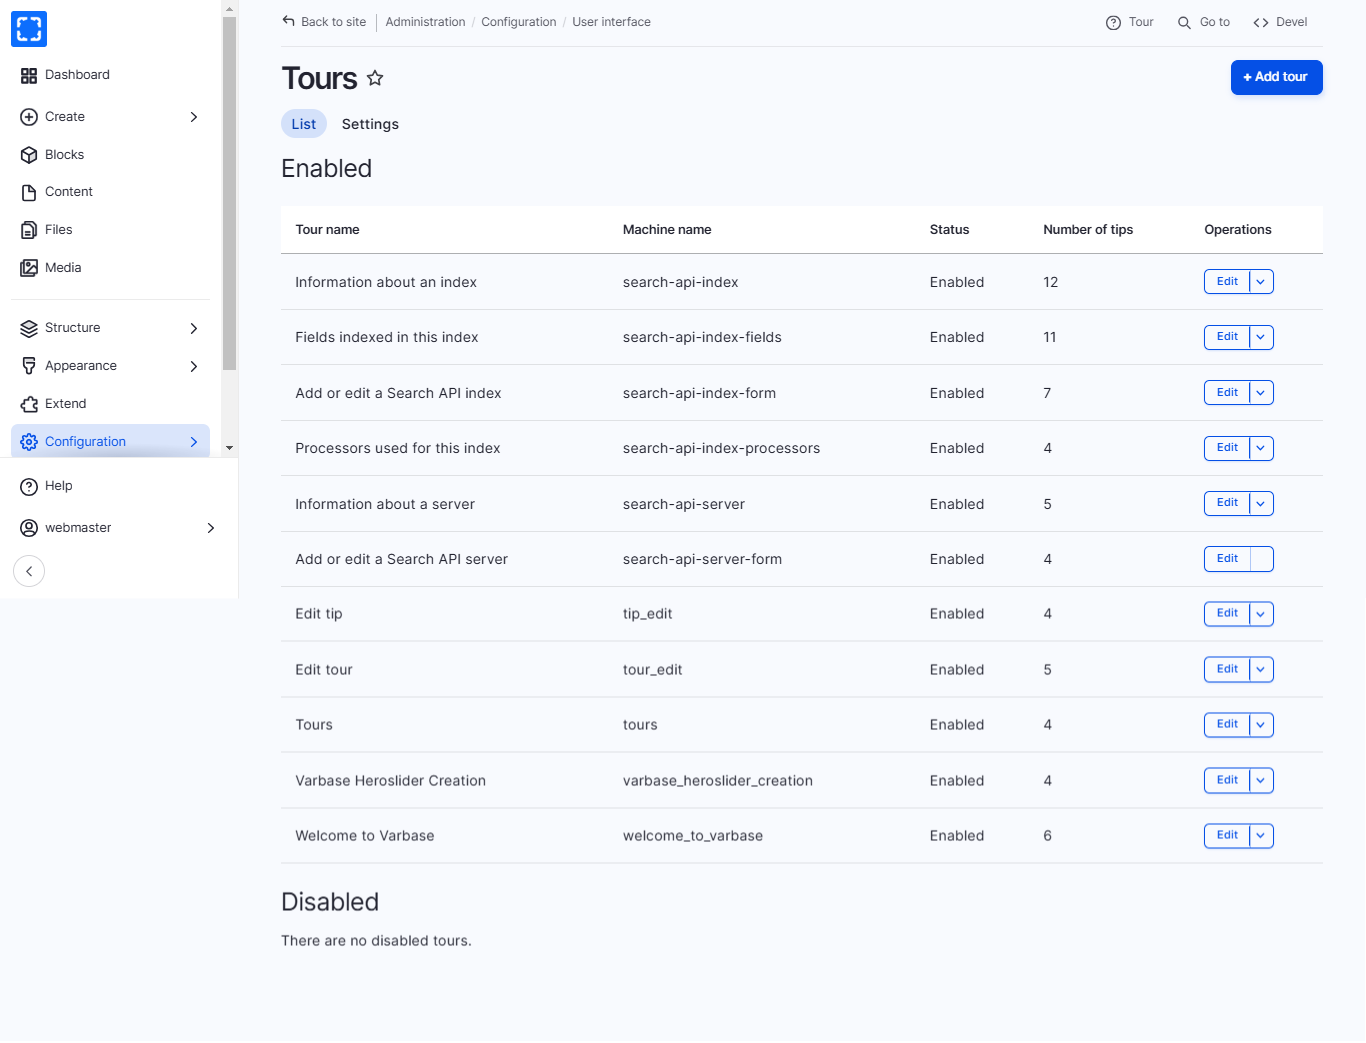
Task: Switch to the Settings tab
Action: point(370,124)
